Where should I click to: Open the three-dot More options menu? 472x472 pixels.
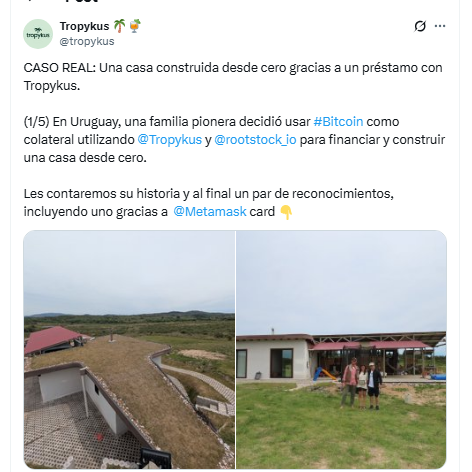(440, 26)
